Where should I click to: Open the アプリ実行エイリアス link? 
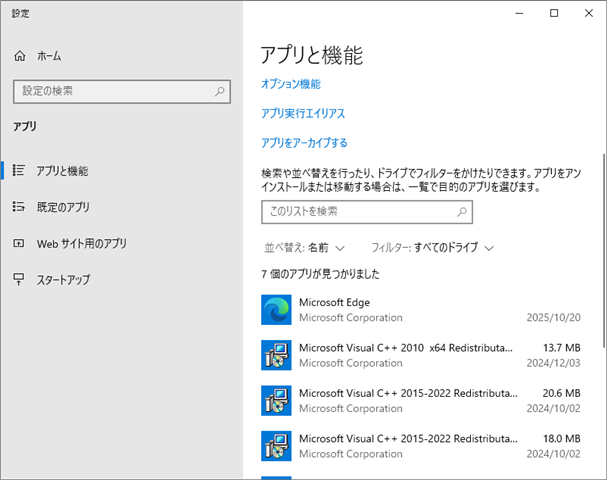tap(302, 113)
